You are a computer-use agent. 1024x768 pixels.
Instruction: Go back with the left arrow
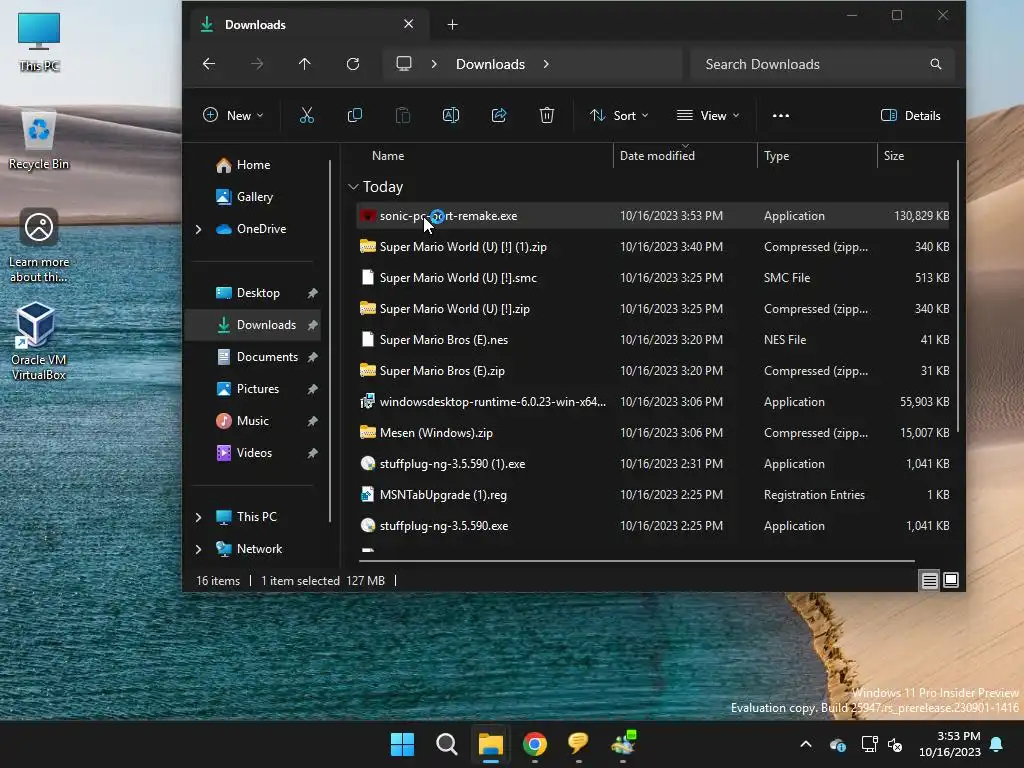[209, 64]
